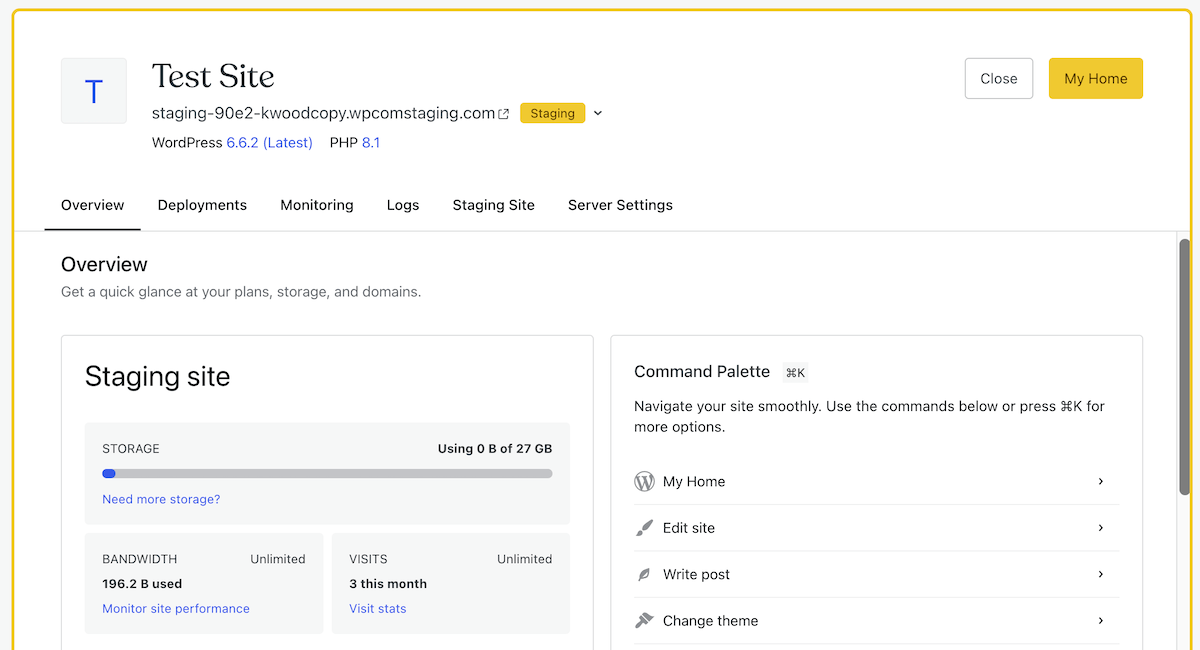The image size is (1200, 650).
Task: Click the ⌘K shortcut badge
Action: pos(795,372)
